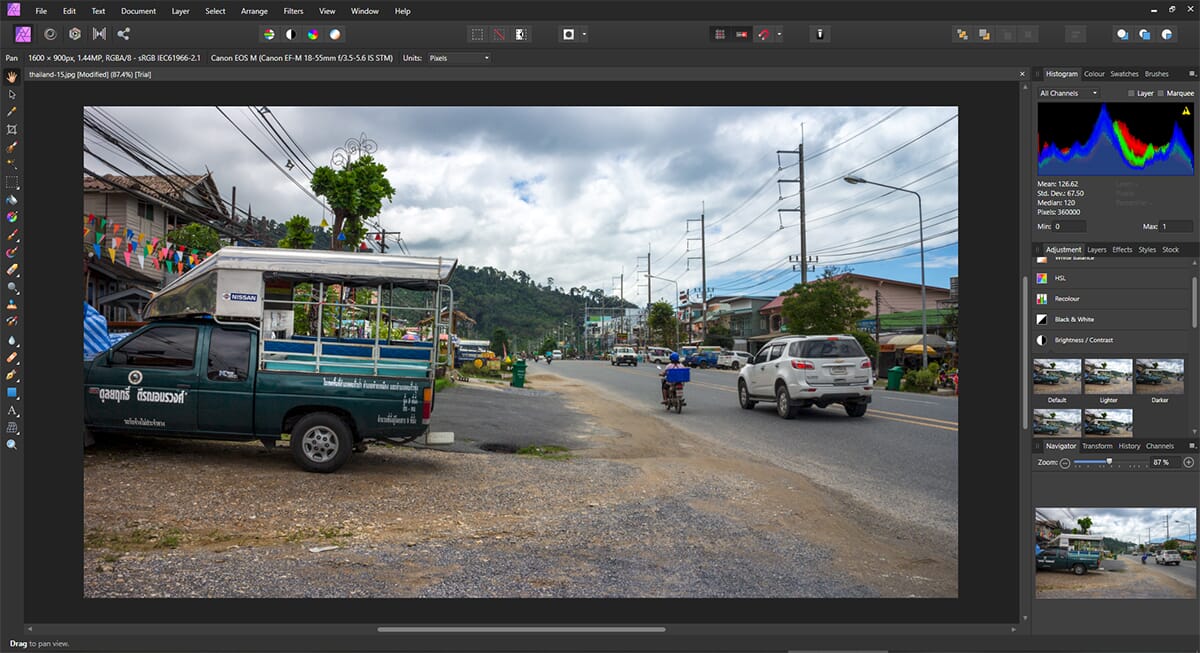The width and height of the screenshot is (1200, 653).
Task: Click the histogram Max input field
Action: coord(1176,227)
